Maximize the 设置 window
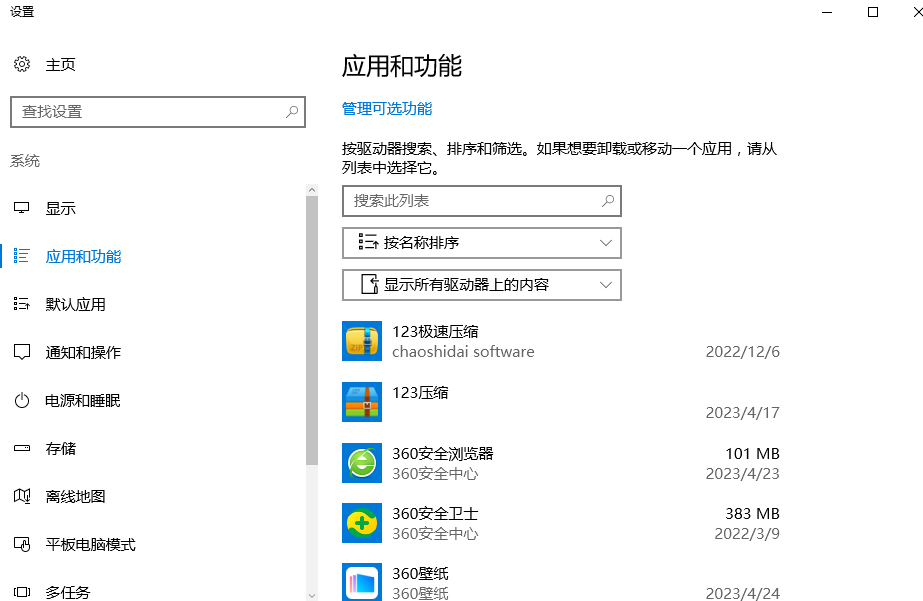Image resolution: width=923 pixels, height=601 pixels. click(873, 12)
